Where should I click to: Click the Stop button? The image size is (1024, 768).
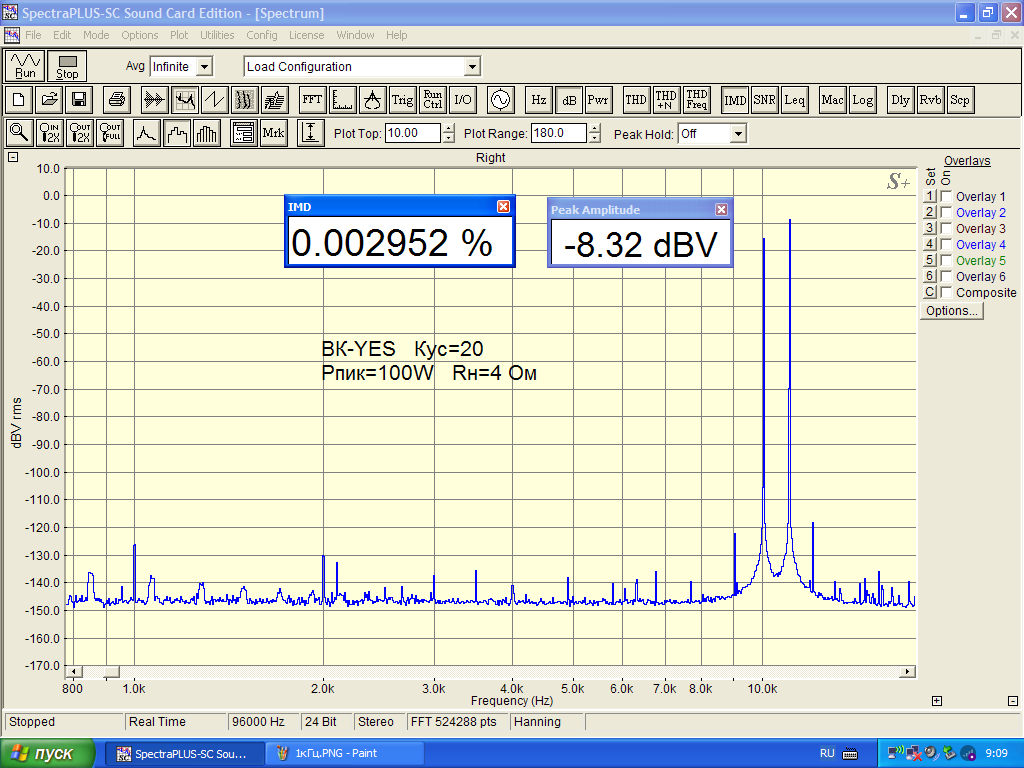67,66
